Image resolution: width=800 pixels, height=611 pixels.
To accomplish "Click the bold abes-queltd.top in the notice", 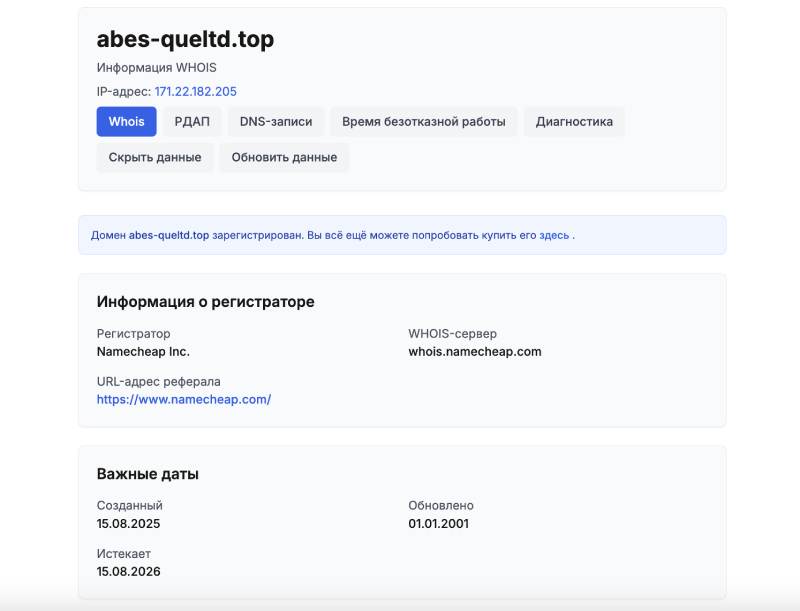I will click(x=169, y=236).
